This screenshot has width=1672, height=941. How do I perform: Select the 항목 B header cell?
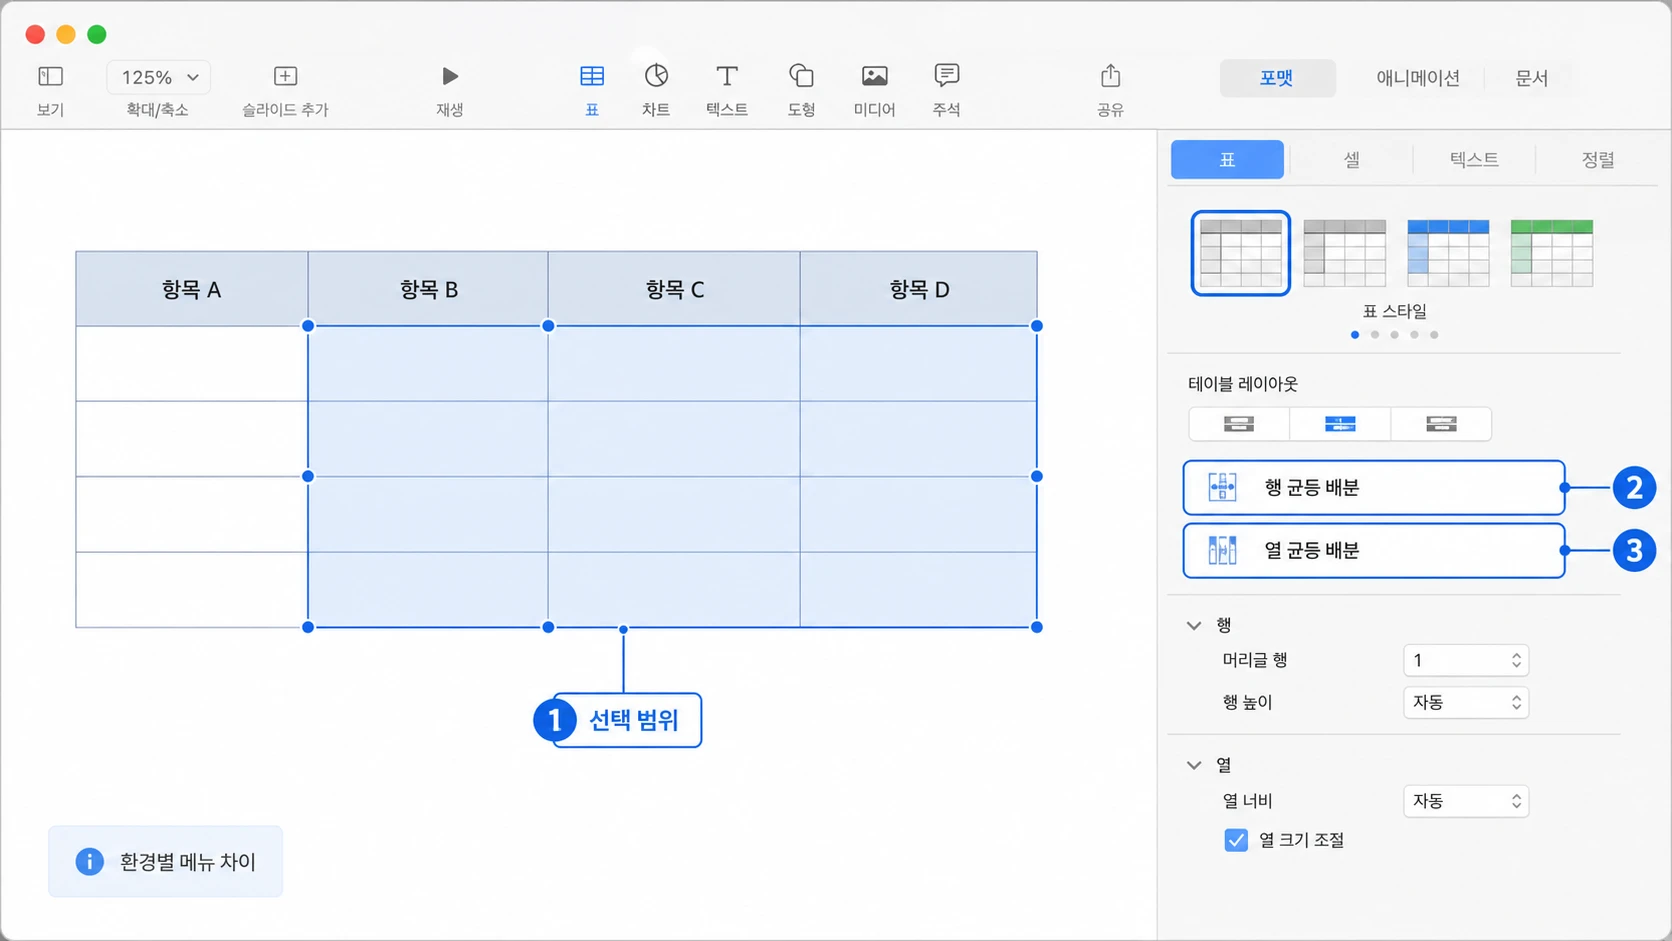428,289
